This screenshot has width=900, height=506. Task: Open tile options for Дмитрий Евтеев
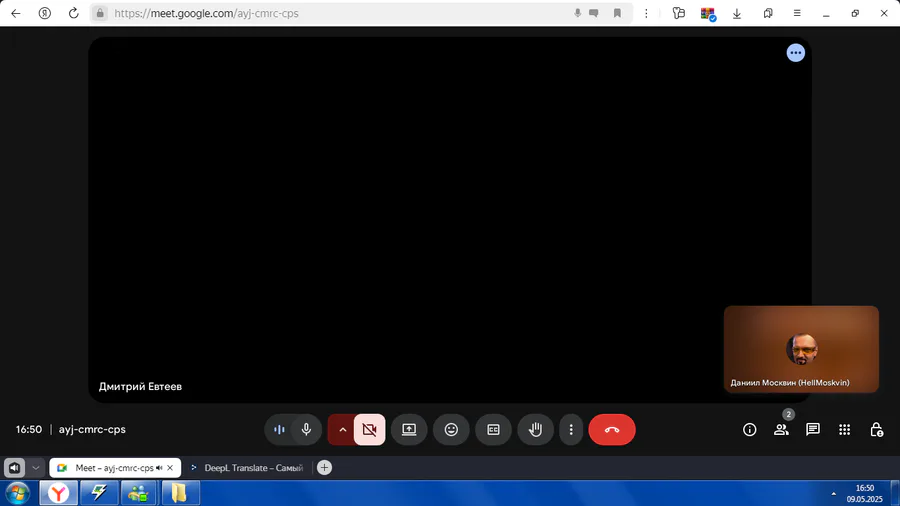(x=796, y=53)
